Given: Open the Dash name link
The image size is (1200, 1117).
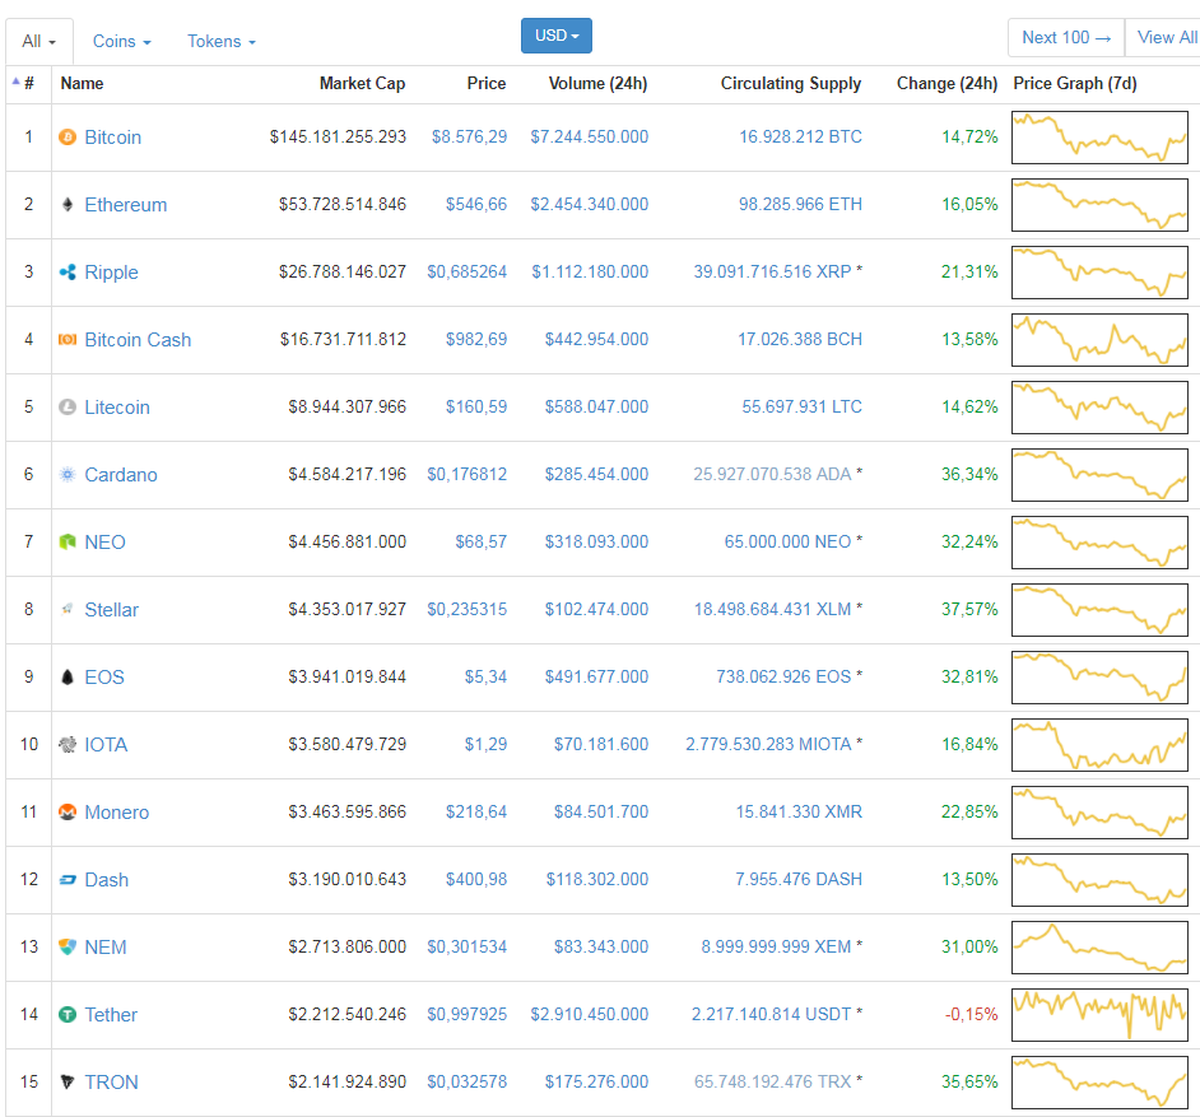Looking at the screenshot, I should pyautogui.click(x=106, y=880).
